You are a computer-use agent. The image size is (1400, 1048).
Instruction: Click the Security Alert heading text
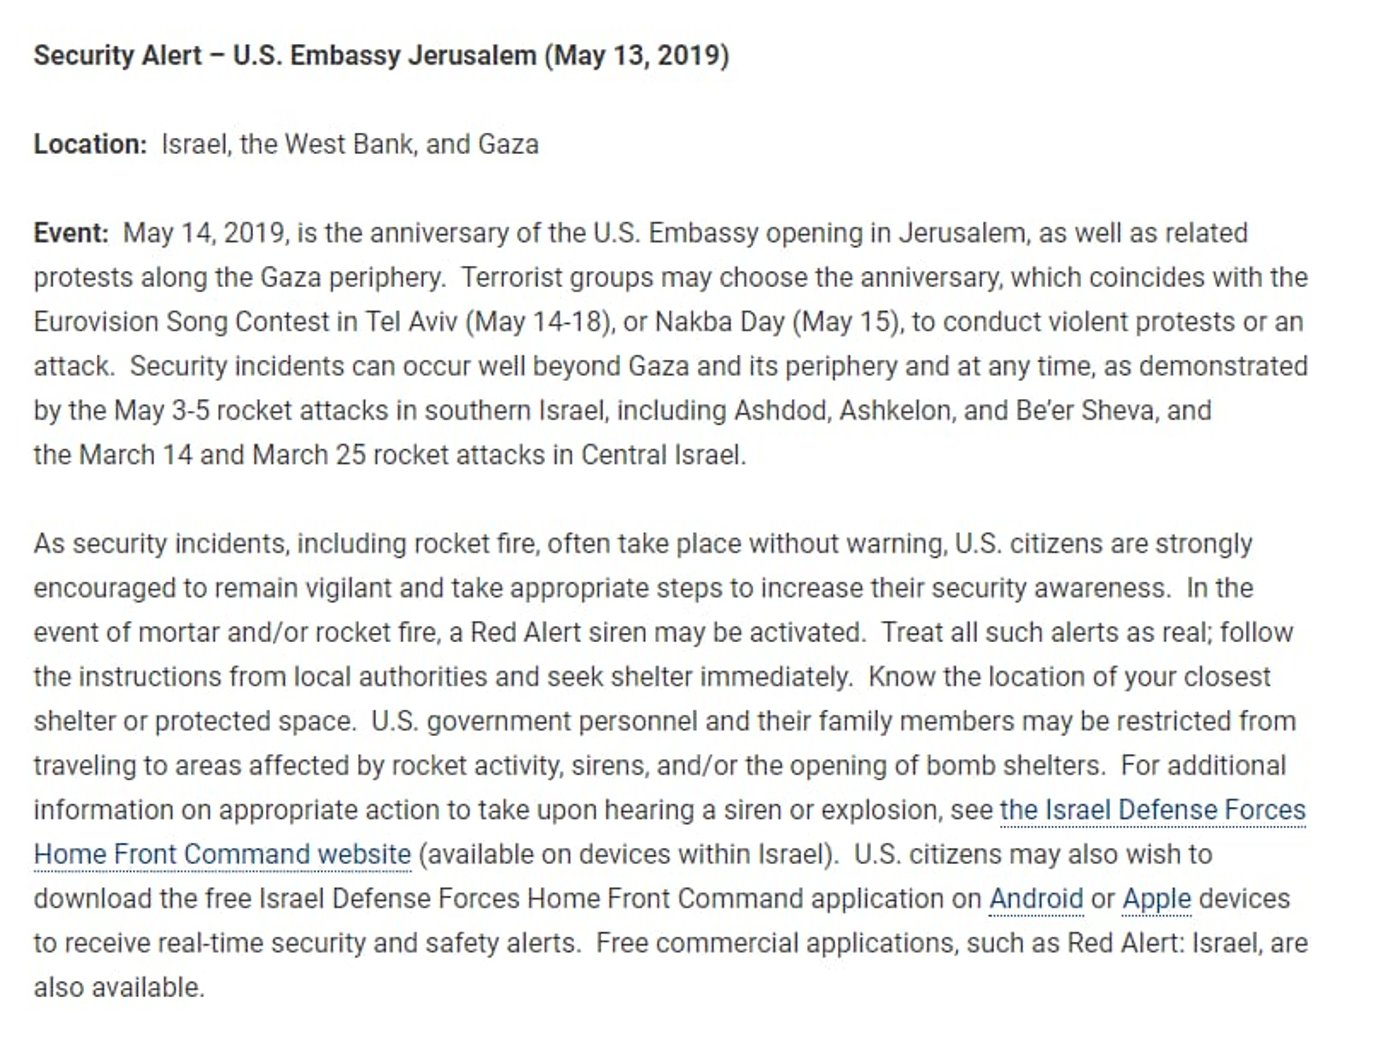[x=381, y=55]
